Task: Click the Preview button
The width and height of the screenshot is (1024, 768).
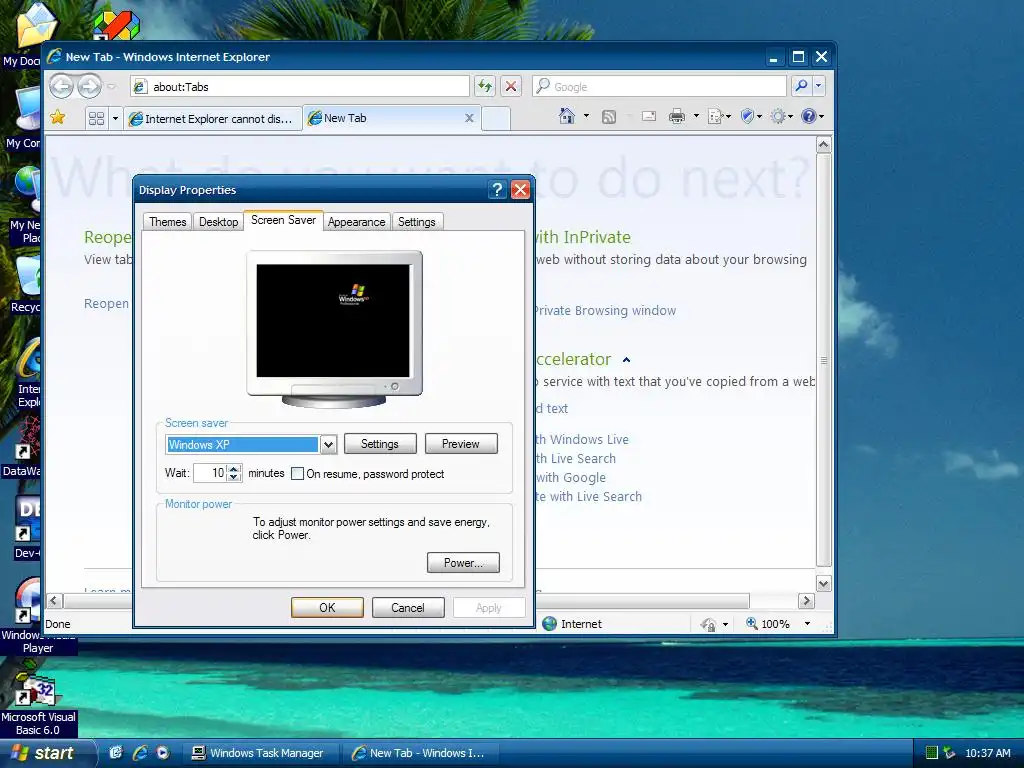Action: tap(460, 444)
